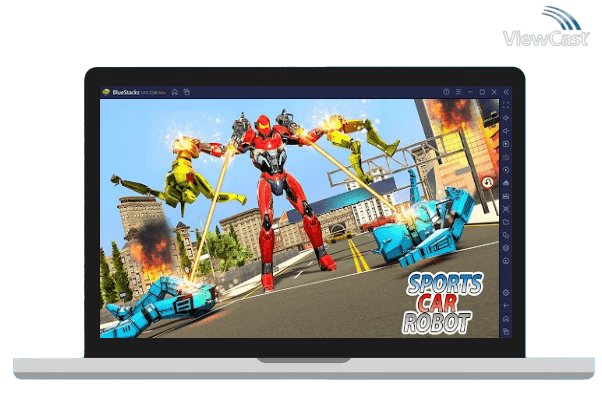Screen dimensions: 602x414
Task: Open the multi-instance manager cube icon
Action: pyautogui.click(x=506, y=248)
